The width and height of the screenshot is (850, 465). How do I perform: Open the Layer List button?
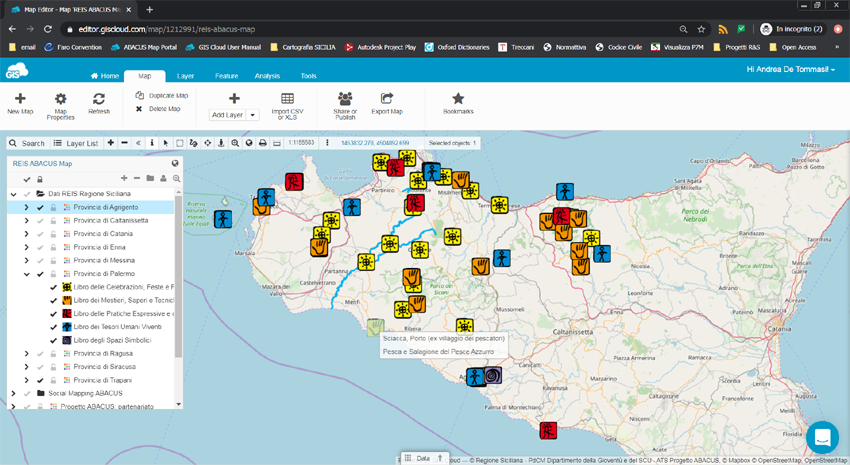76,143
